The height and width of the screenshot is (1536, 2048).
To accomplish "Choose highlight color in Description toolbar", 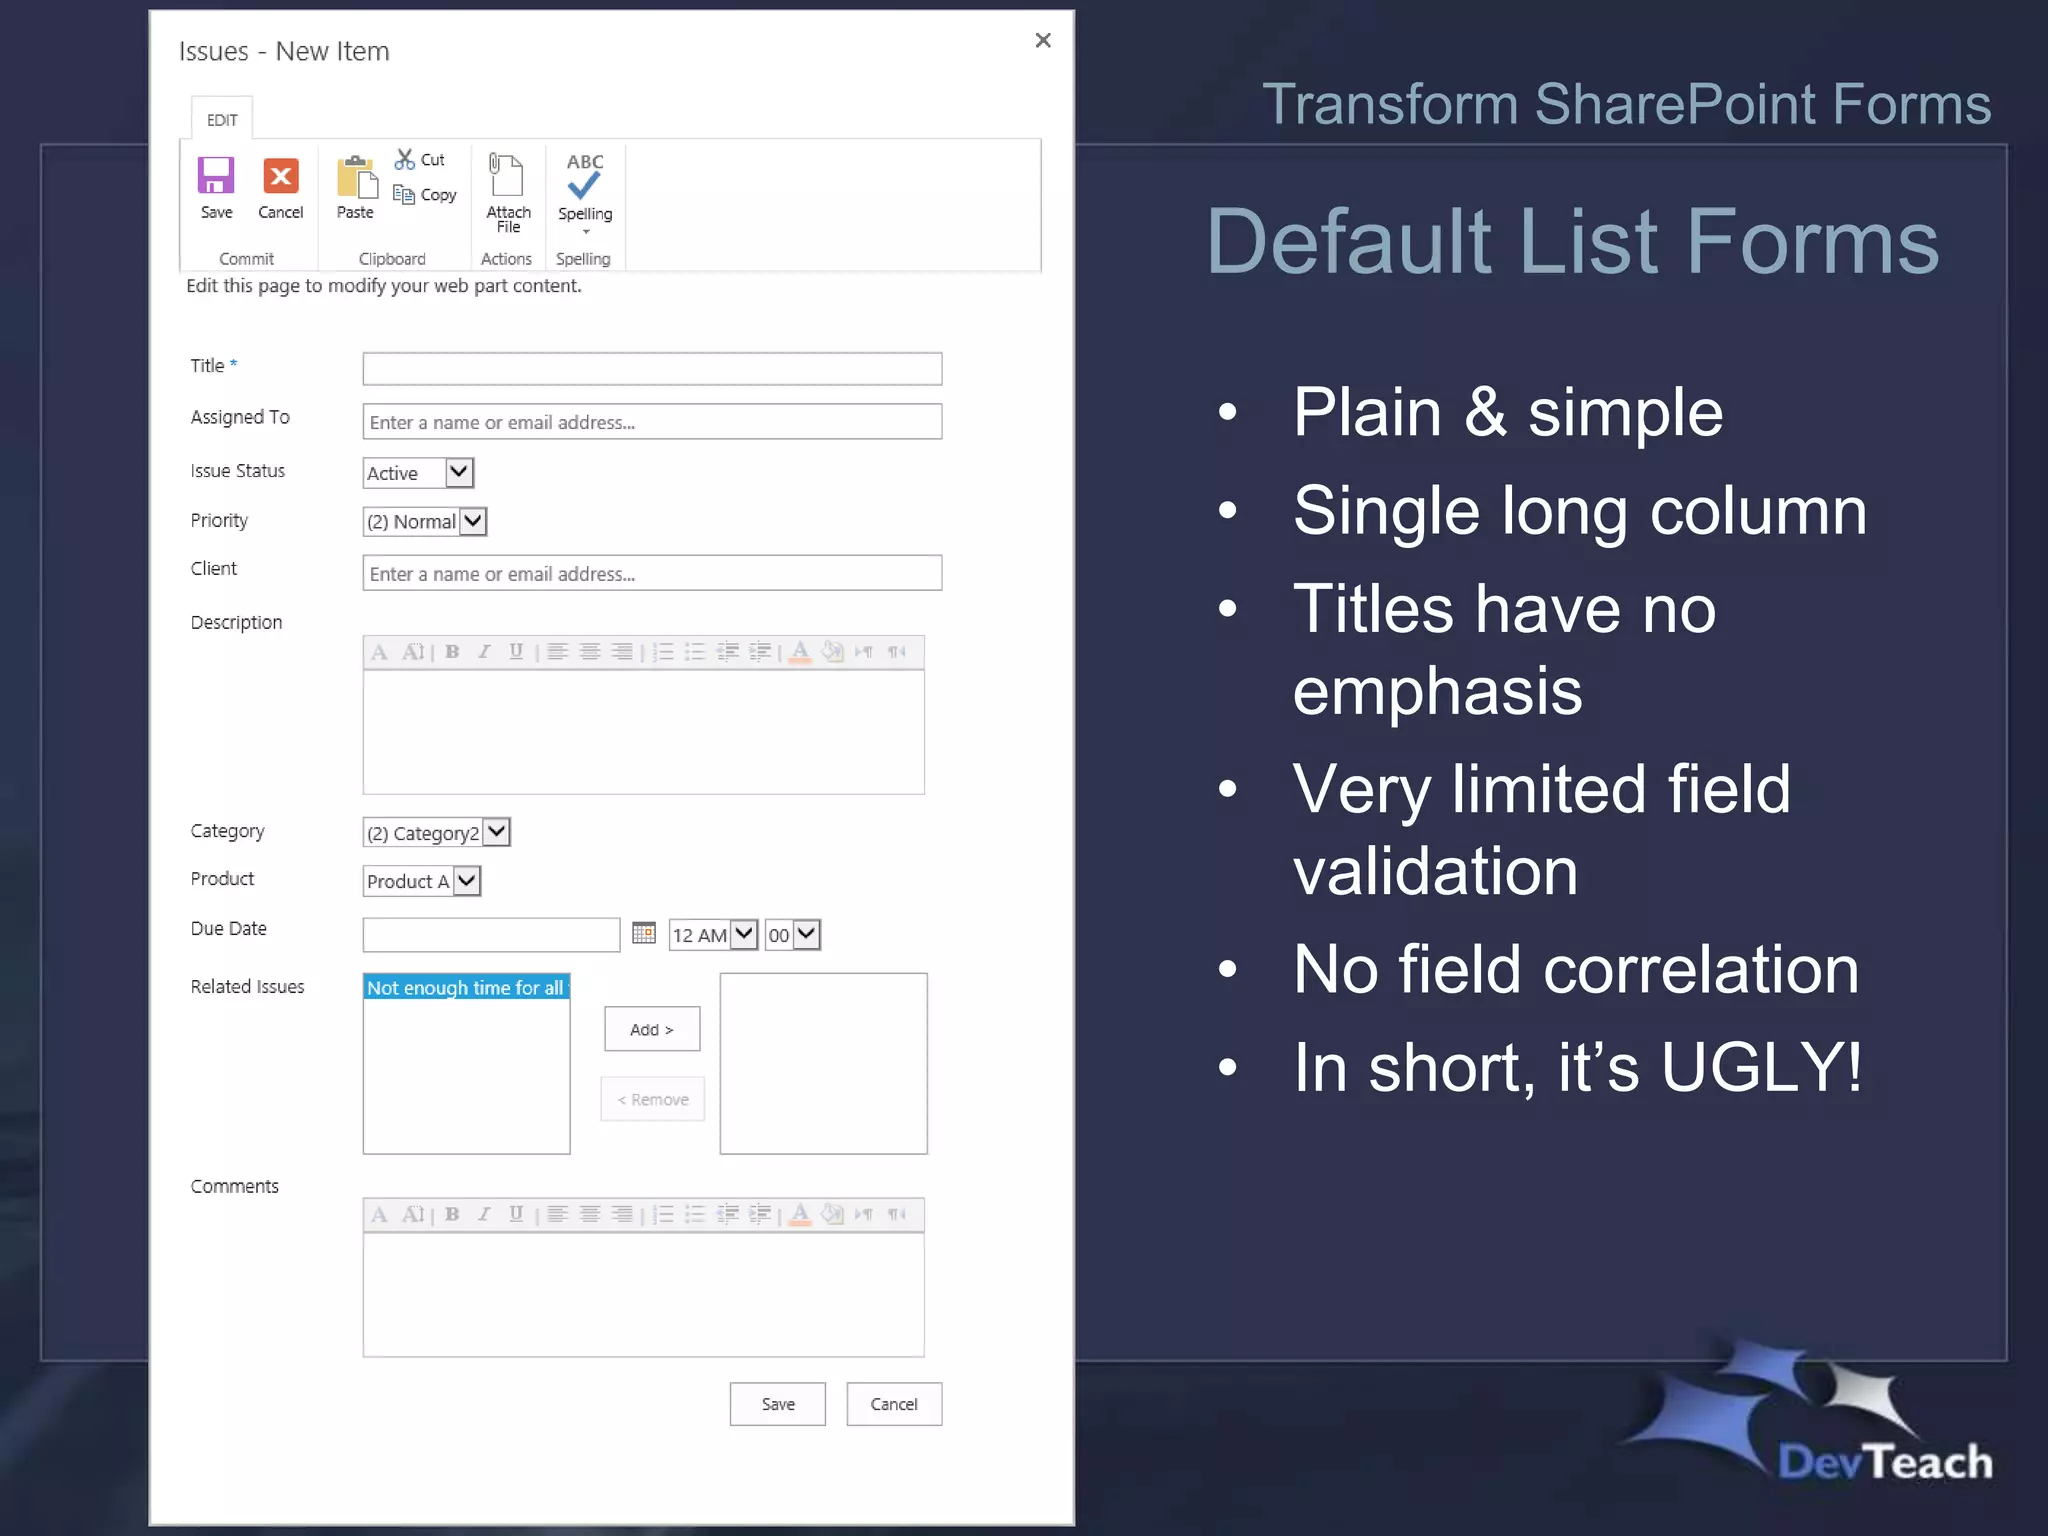I will pyautogui.click(x=832, y=652).
